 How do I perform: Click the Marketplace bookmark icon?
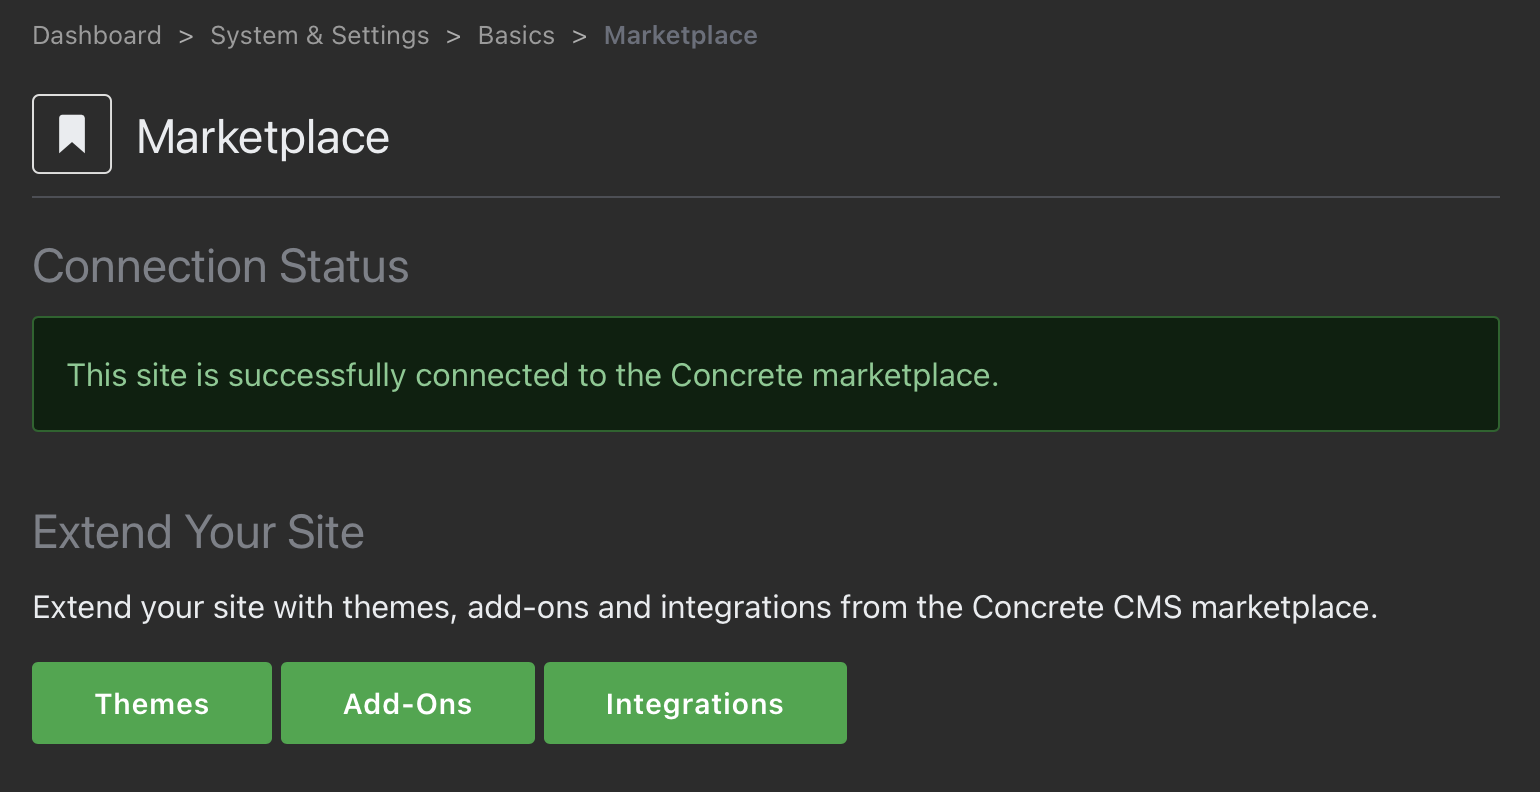(72, 134)
